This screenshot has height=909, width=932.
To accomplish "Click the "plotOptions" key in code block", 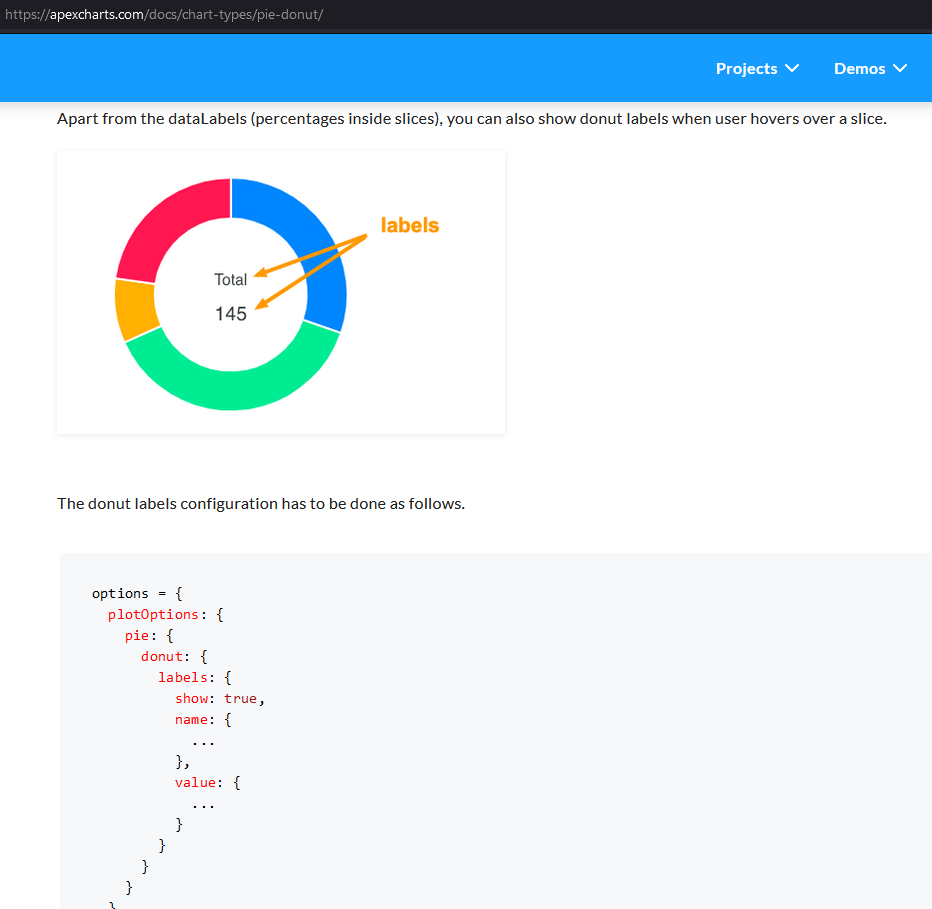I will coord(153,614).
